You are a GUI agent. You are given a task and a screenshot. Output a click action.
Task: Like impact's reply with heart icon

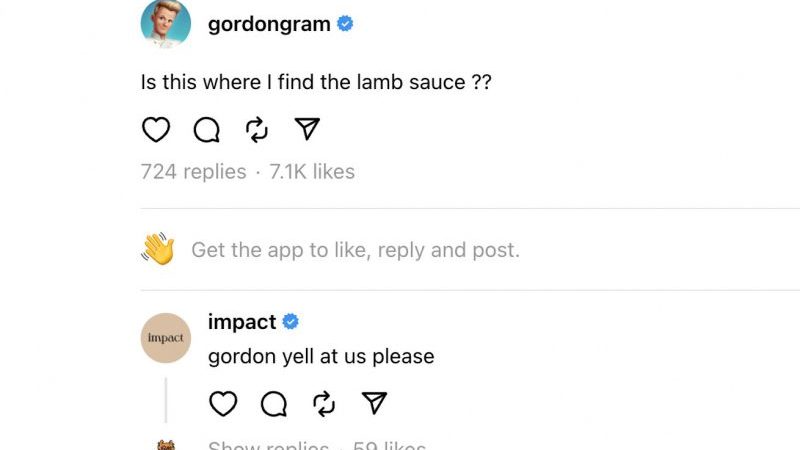[223, 404]
